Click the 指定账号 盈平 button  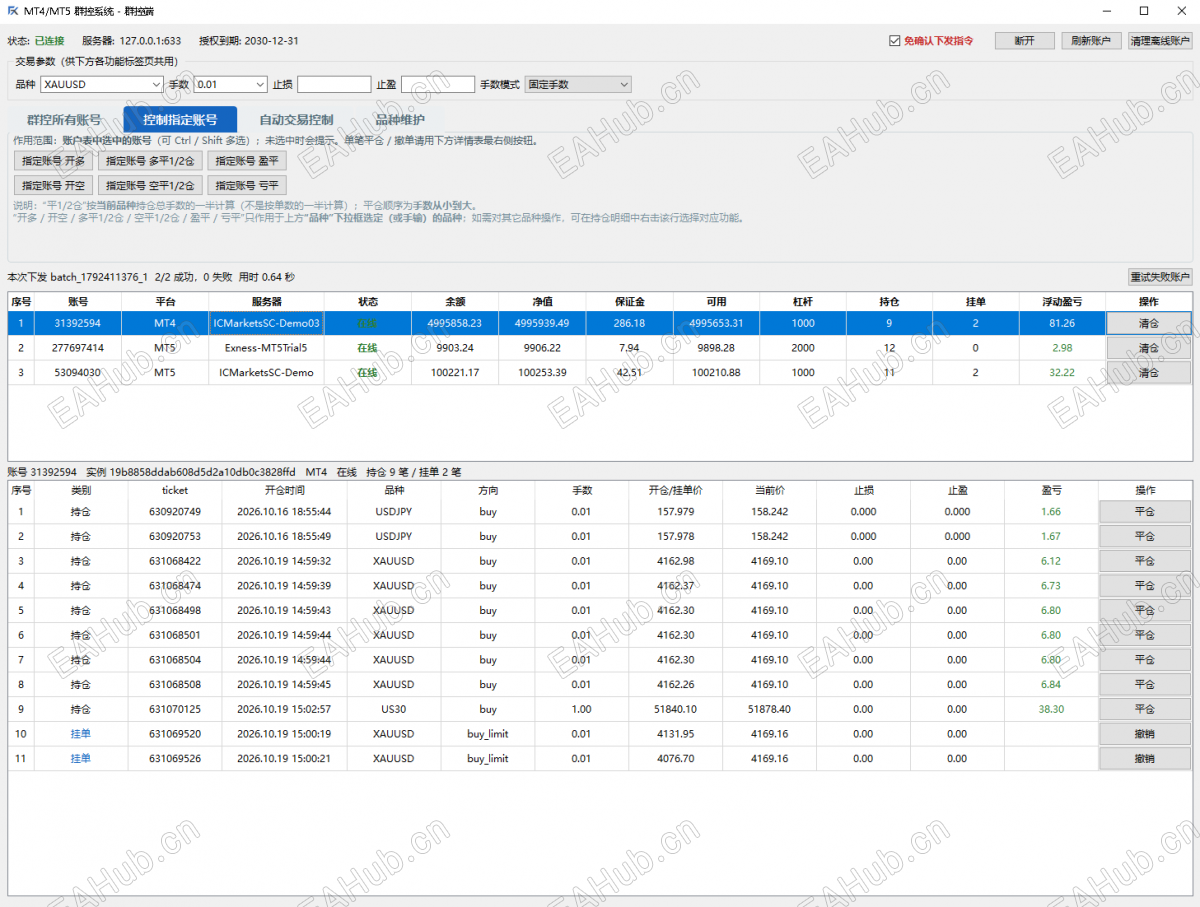coord(247,161)
